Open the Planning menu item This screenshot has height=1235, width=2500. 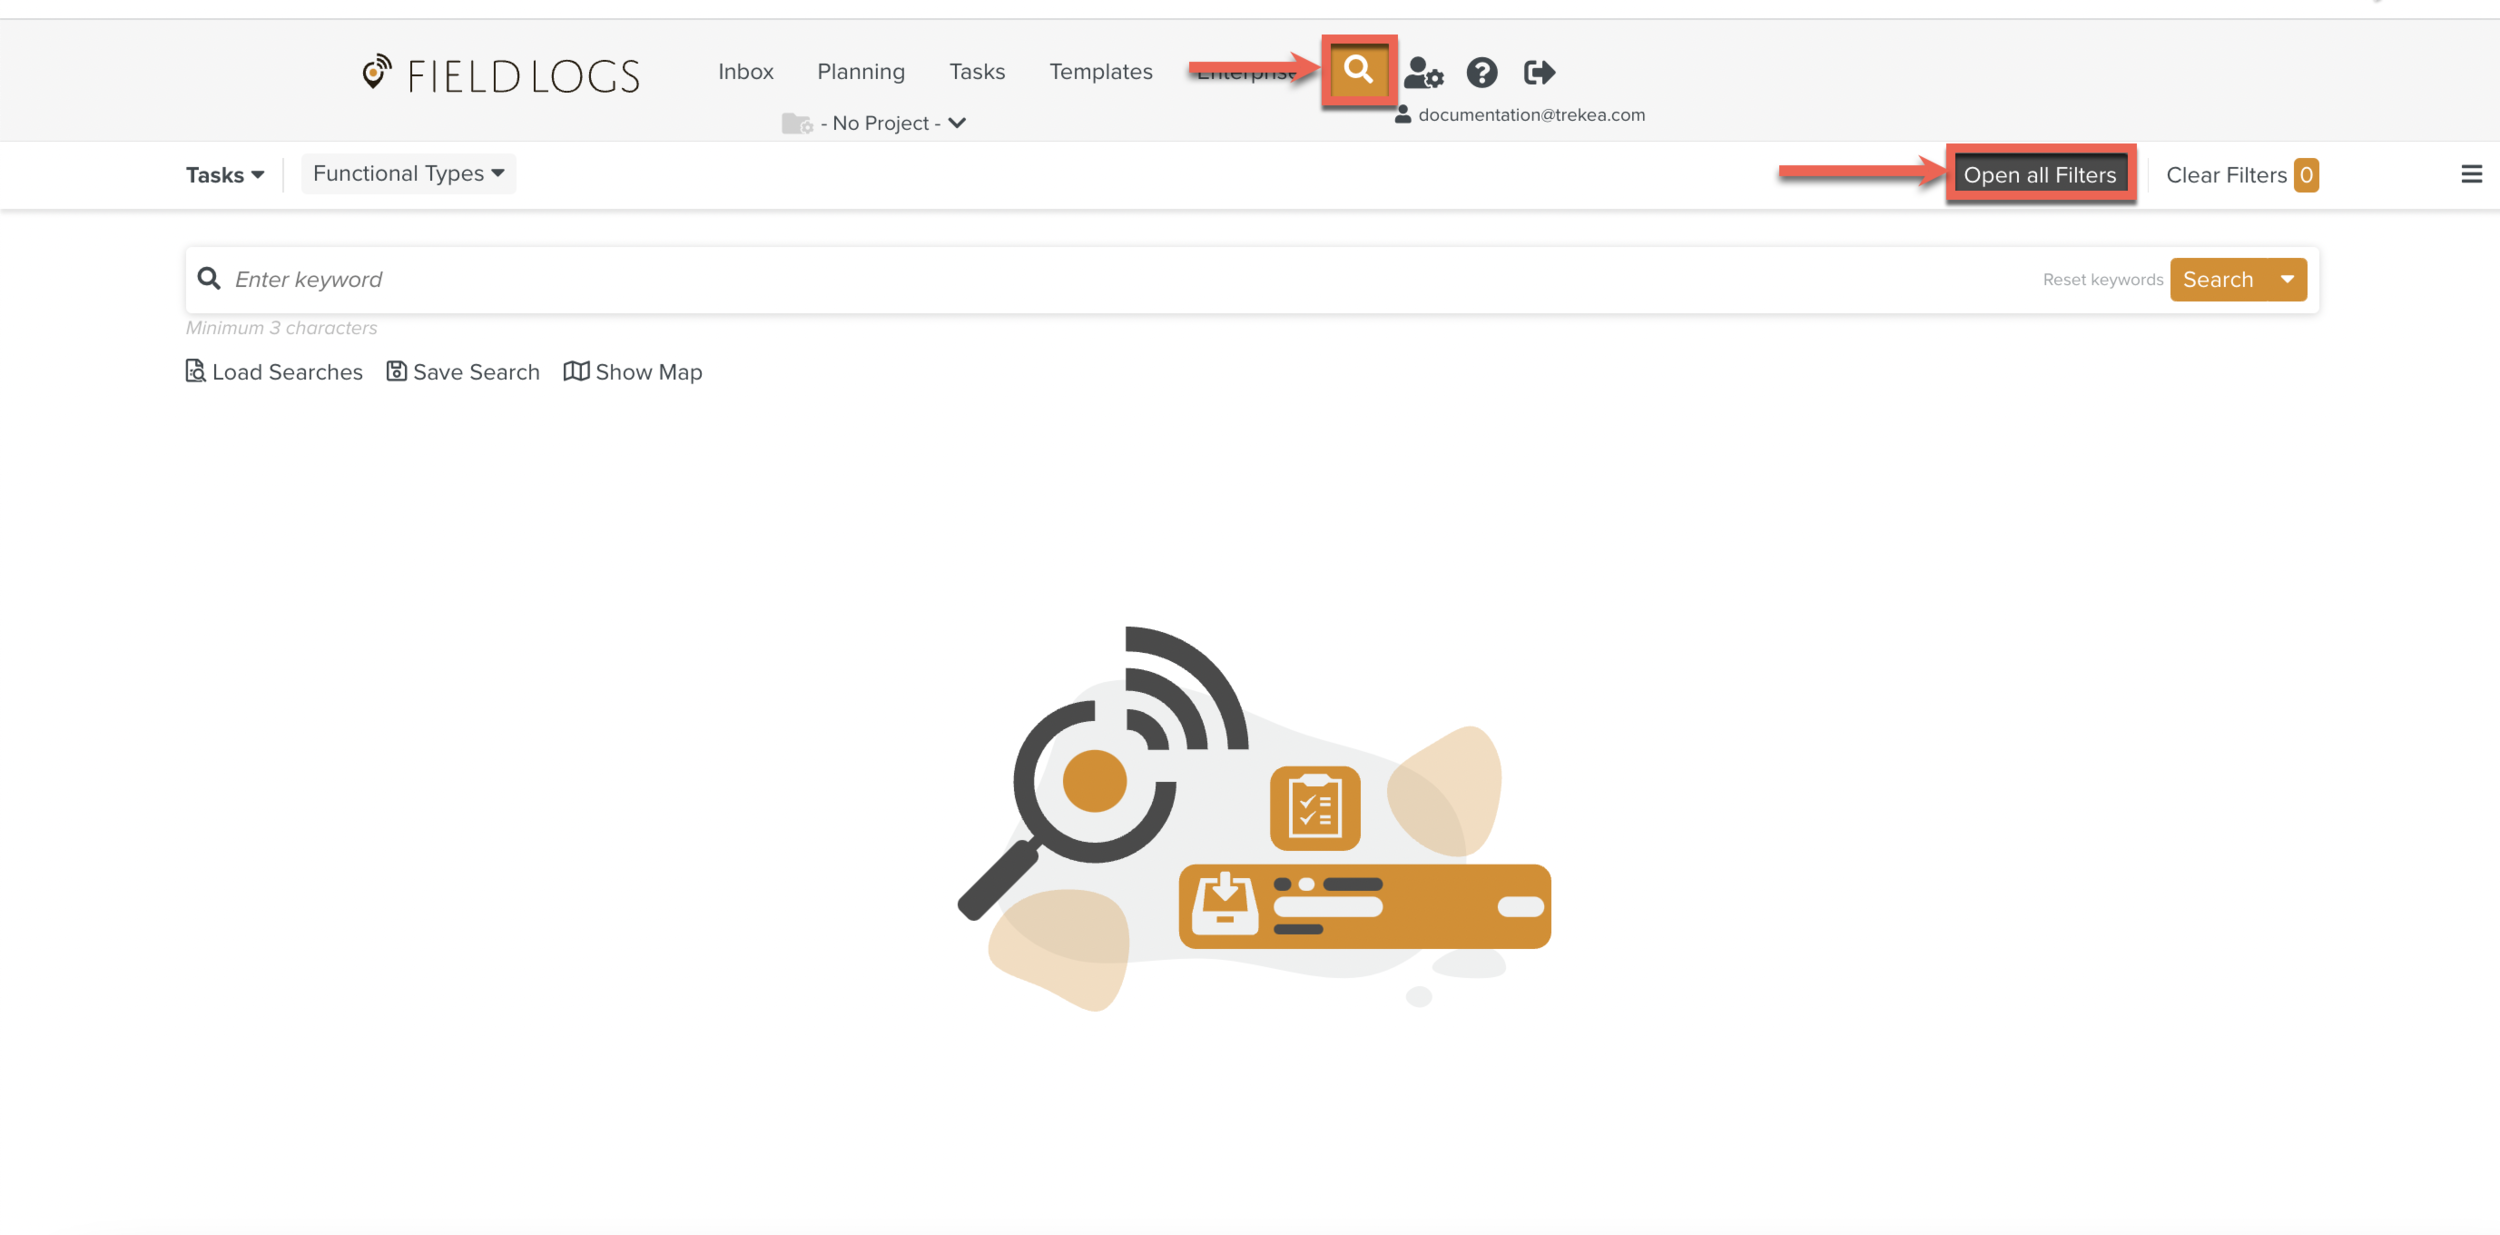[860, 72]
